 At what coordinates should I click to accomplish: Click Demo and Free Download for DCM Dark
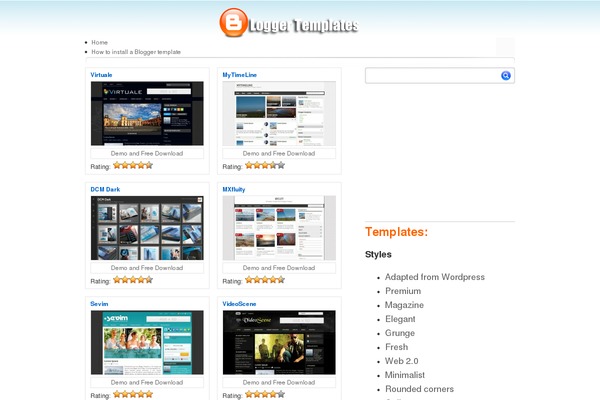coord(147,268)
